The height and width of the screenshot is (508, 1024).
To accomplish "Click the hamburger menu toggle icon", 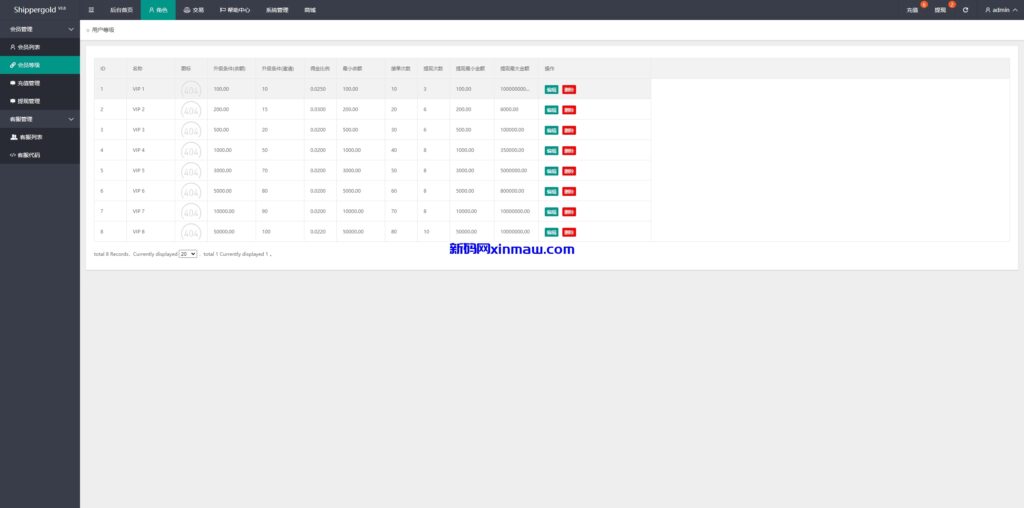I will 92,9.
